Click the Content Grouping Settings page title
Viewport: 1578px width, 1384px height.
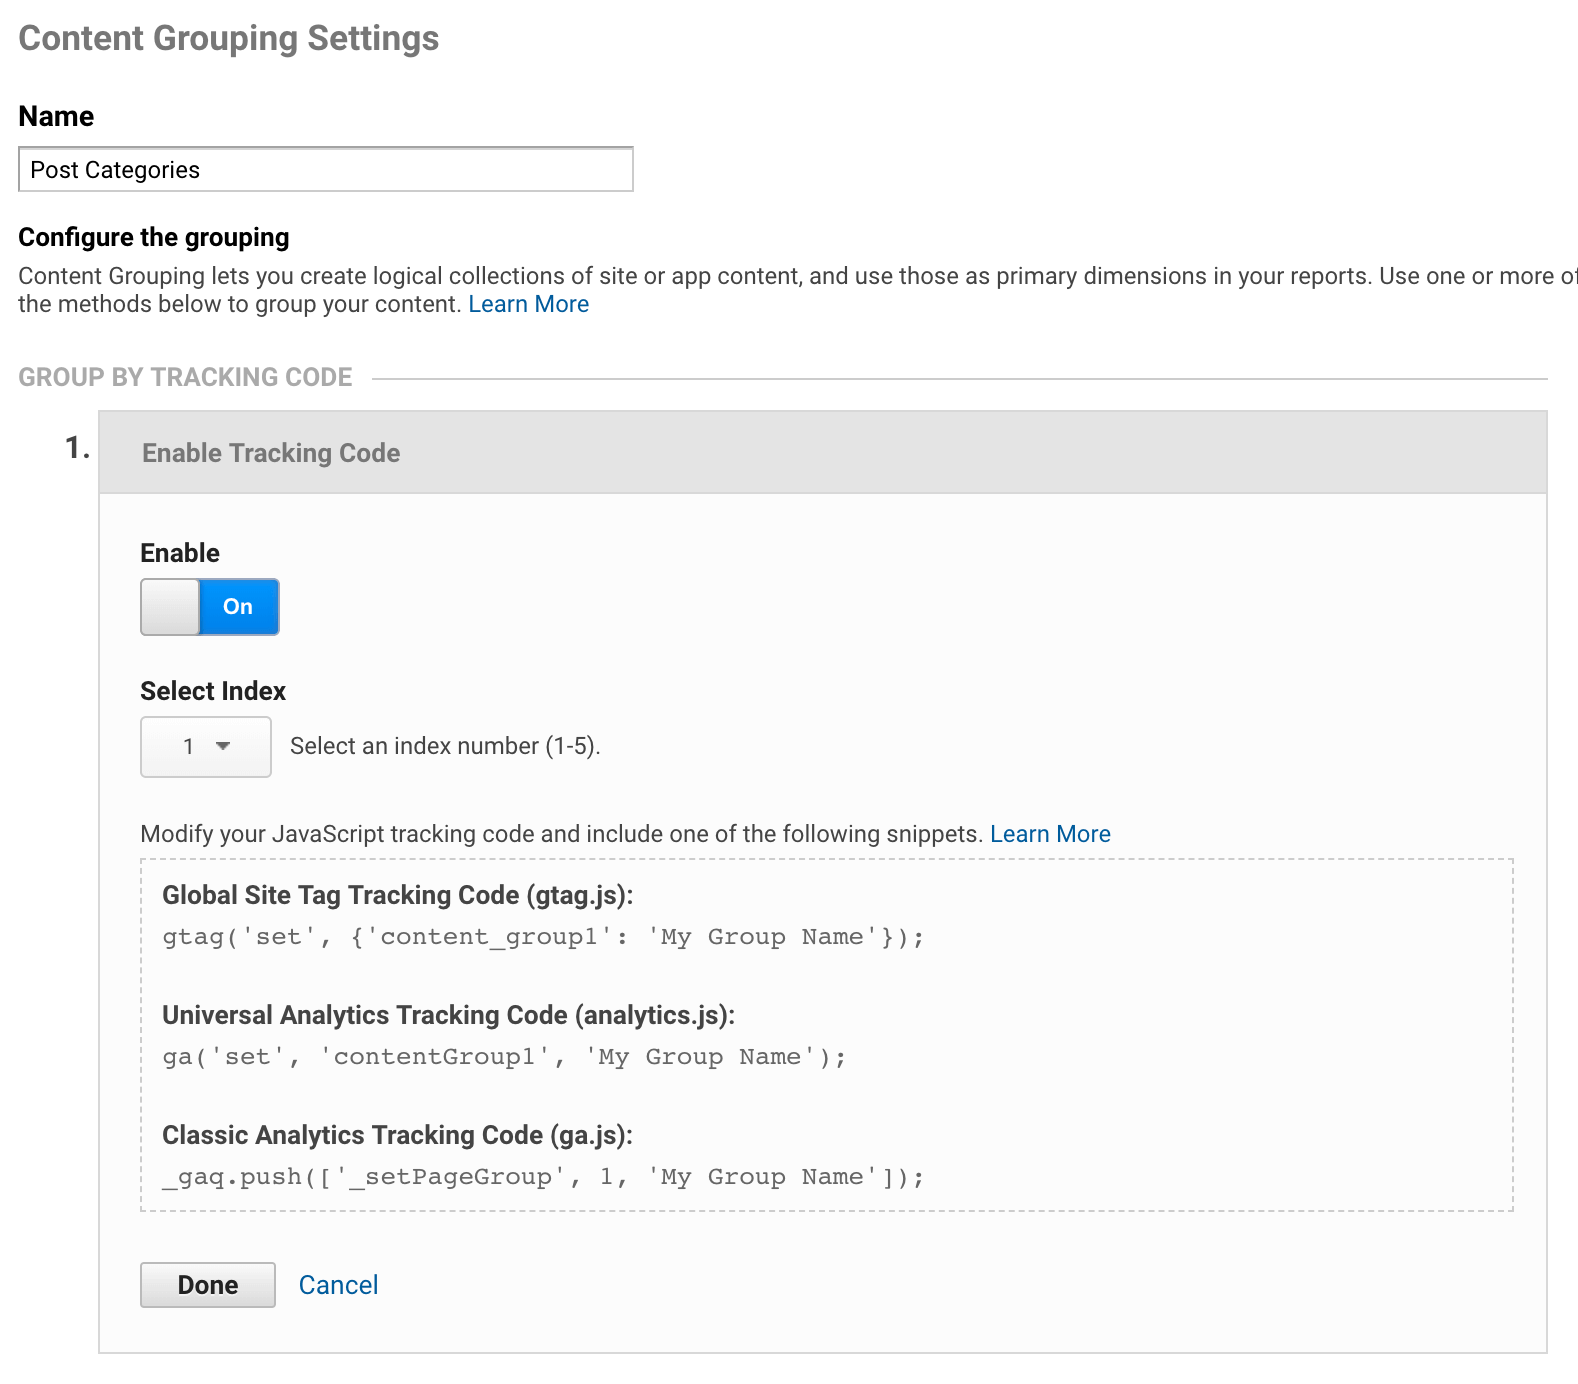click(x=229, y=38)
